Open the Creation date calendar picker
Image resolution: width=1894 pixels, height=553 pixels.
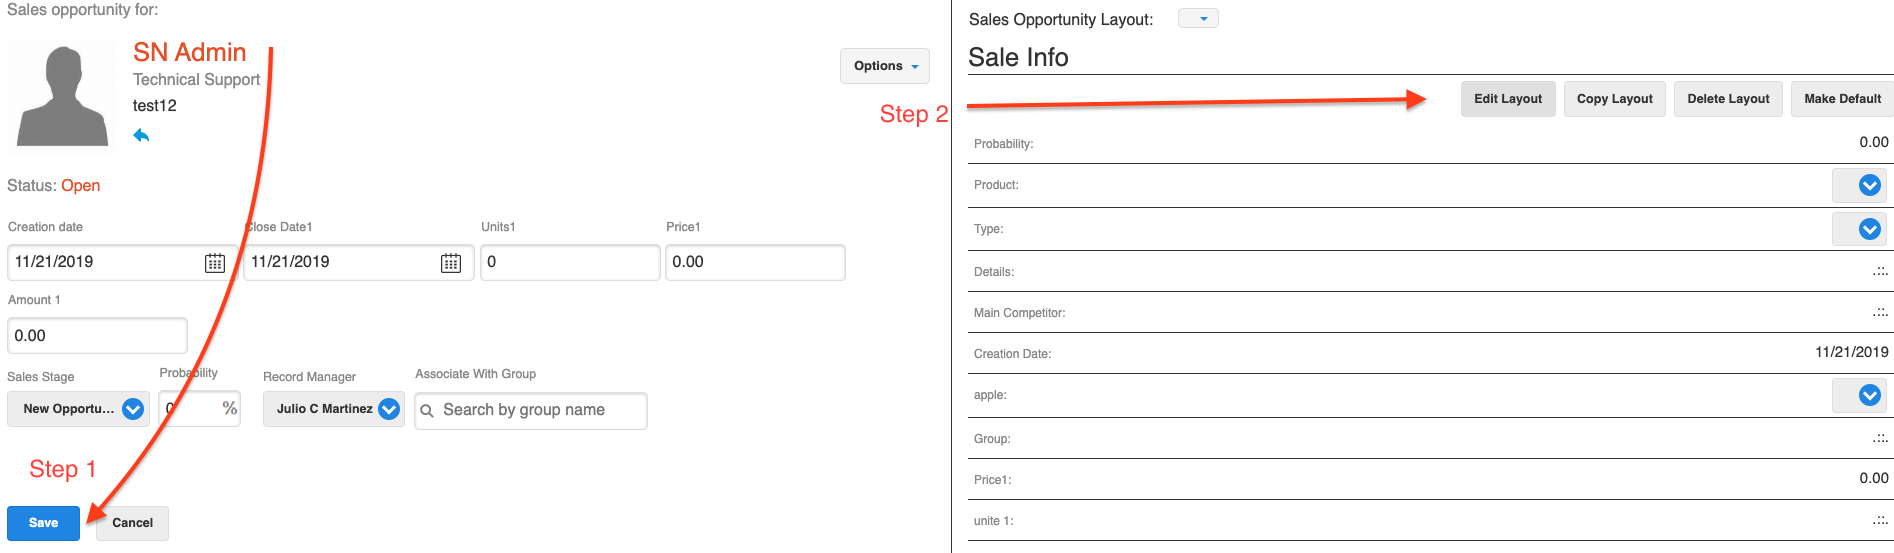click(215, 263)
